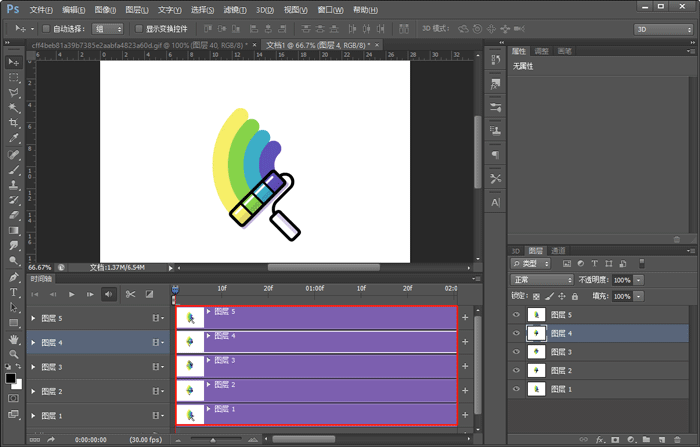Hide 图层 3 visibility eye
Viewport: 700px width, 447px height.
coord(517,352)
